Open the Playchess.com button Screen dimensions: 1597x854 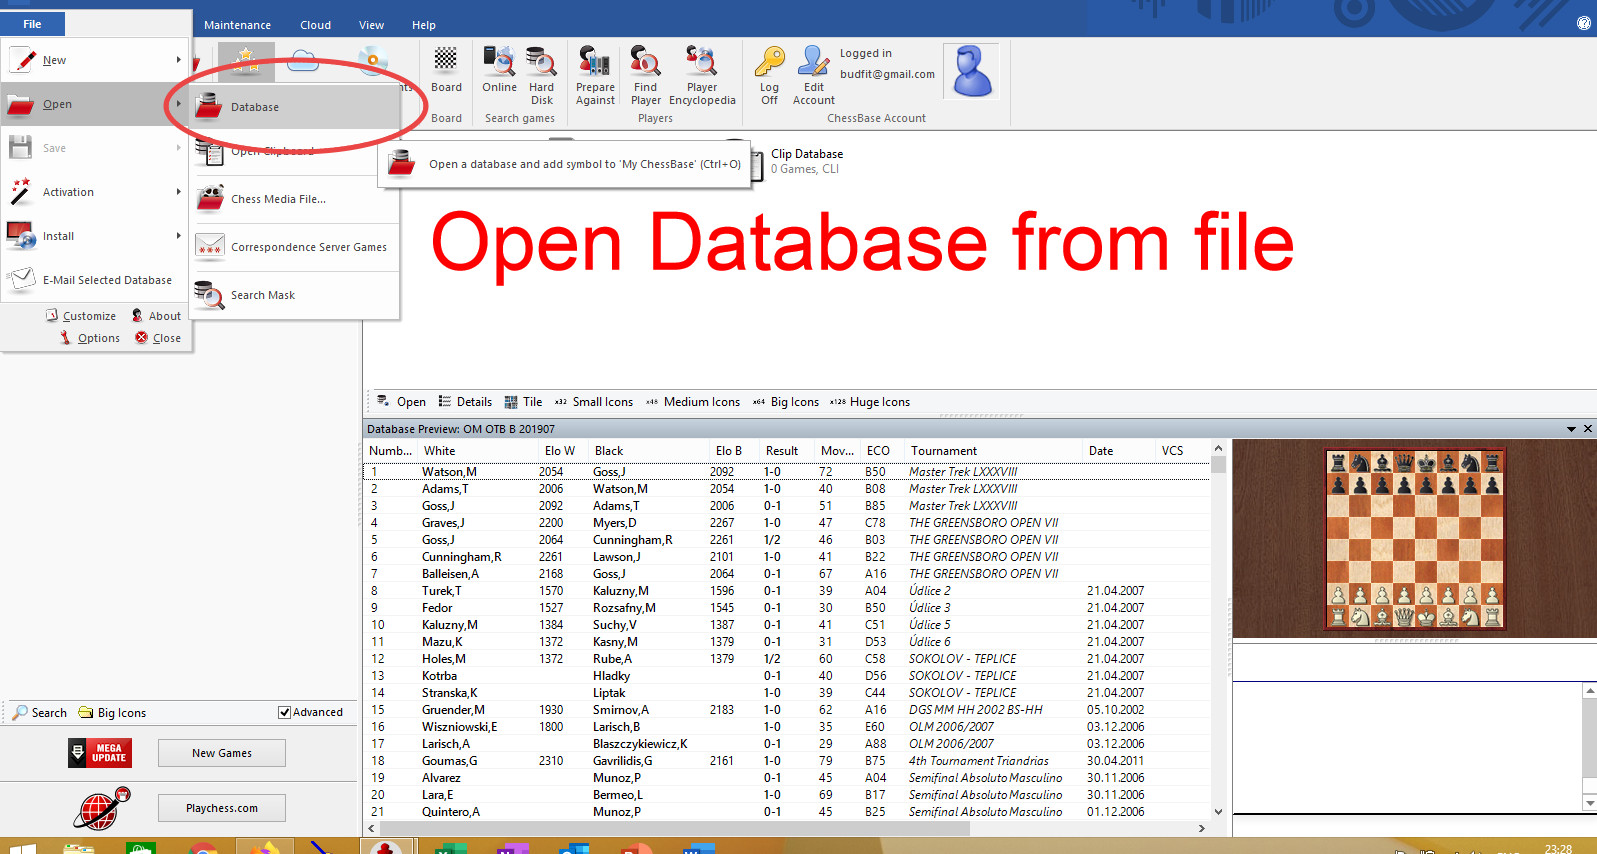pos(222,808)
